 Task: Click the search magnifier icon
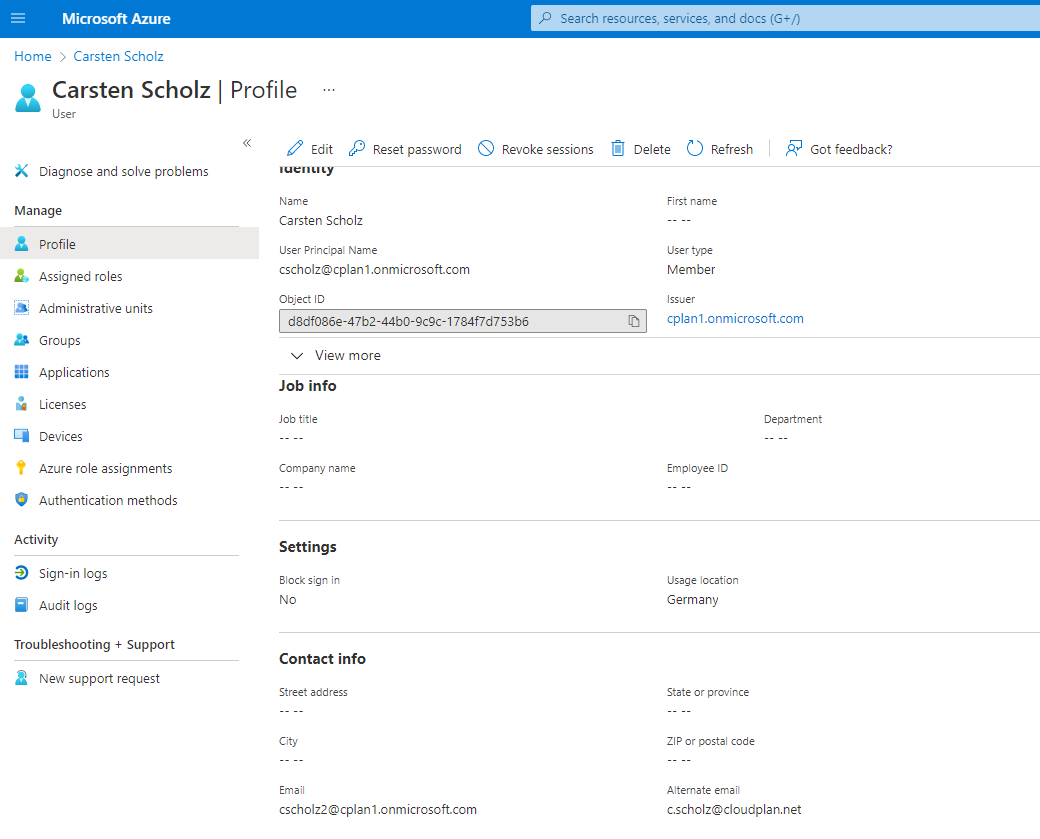[x=545, y=18]
